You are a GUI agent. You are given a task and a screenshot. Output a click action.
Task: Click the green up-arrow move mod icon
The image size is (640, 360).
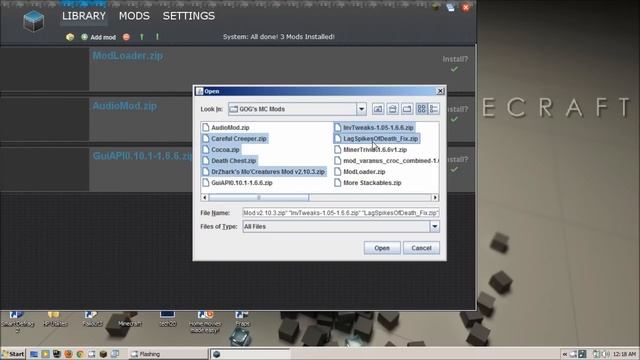point(142,37)
